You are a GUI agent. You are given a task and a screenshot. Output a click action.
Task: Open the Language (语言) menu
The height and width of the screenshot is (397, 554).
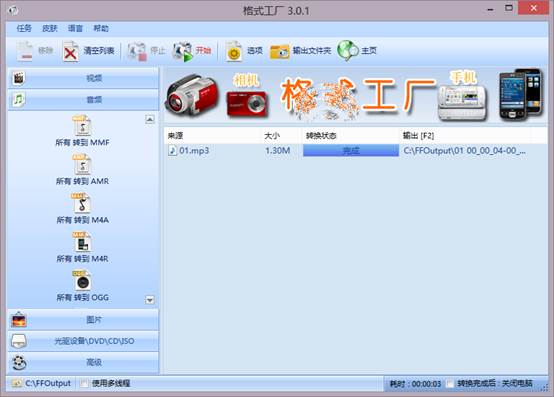[x=75, y=28]
